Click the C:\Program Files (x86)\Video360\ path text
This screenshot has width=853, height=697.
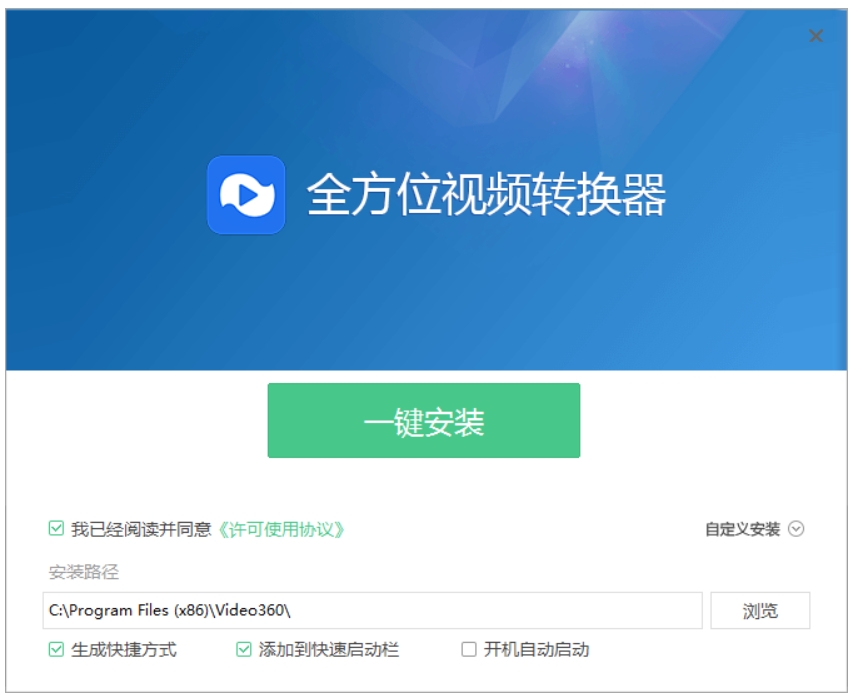[x=176, y=610]
